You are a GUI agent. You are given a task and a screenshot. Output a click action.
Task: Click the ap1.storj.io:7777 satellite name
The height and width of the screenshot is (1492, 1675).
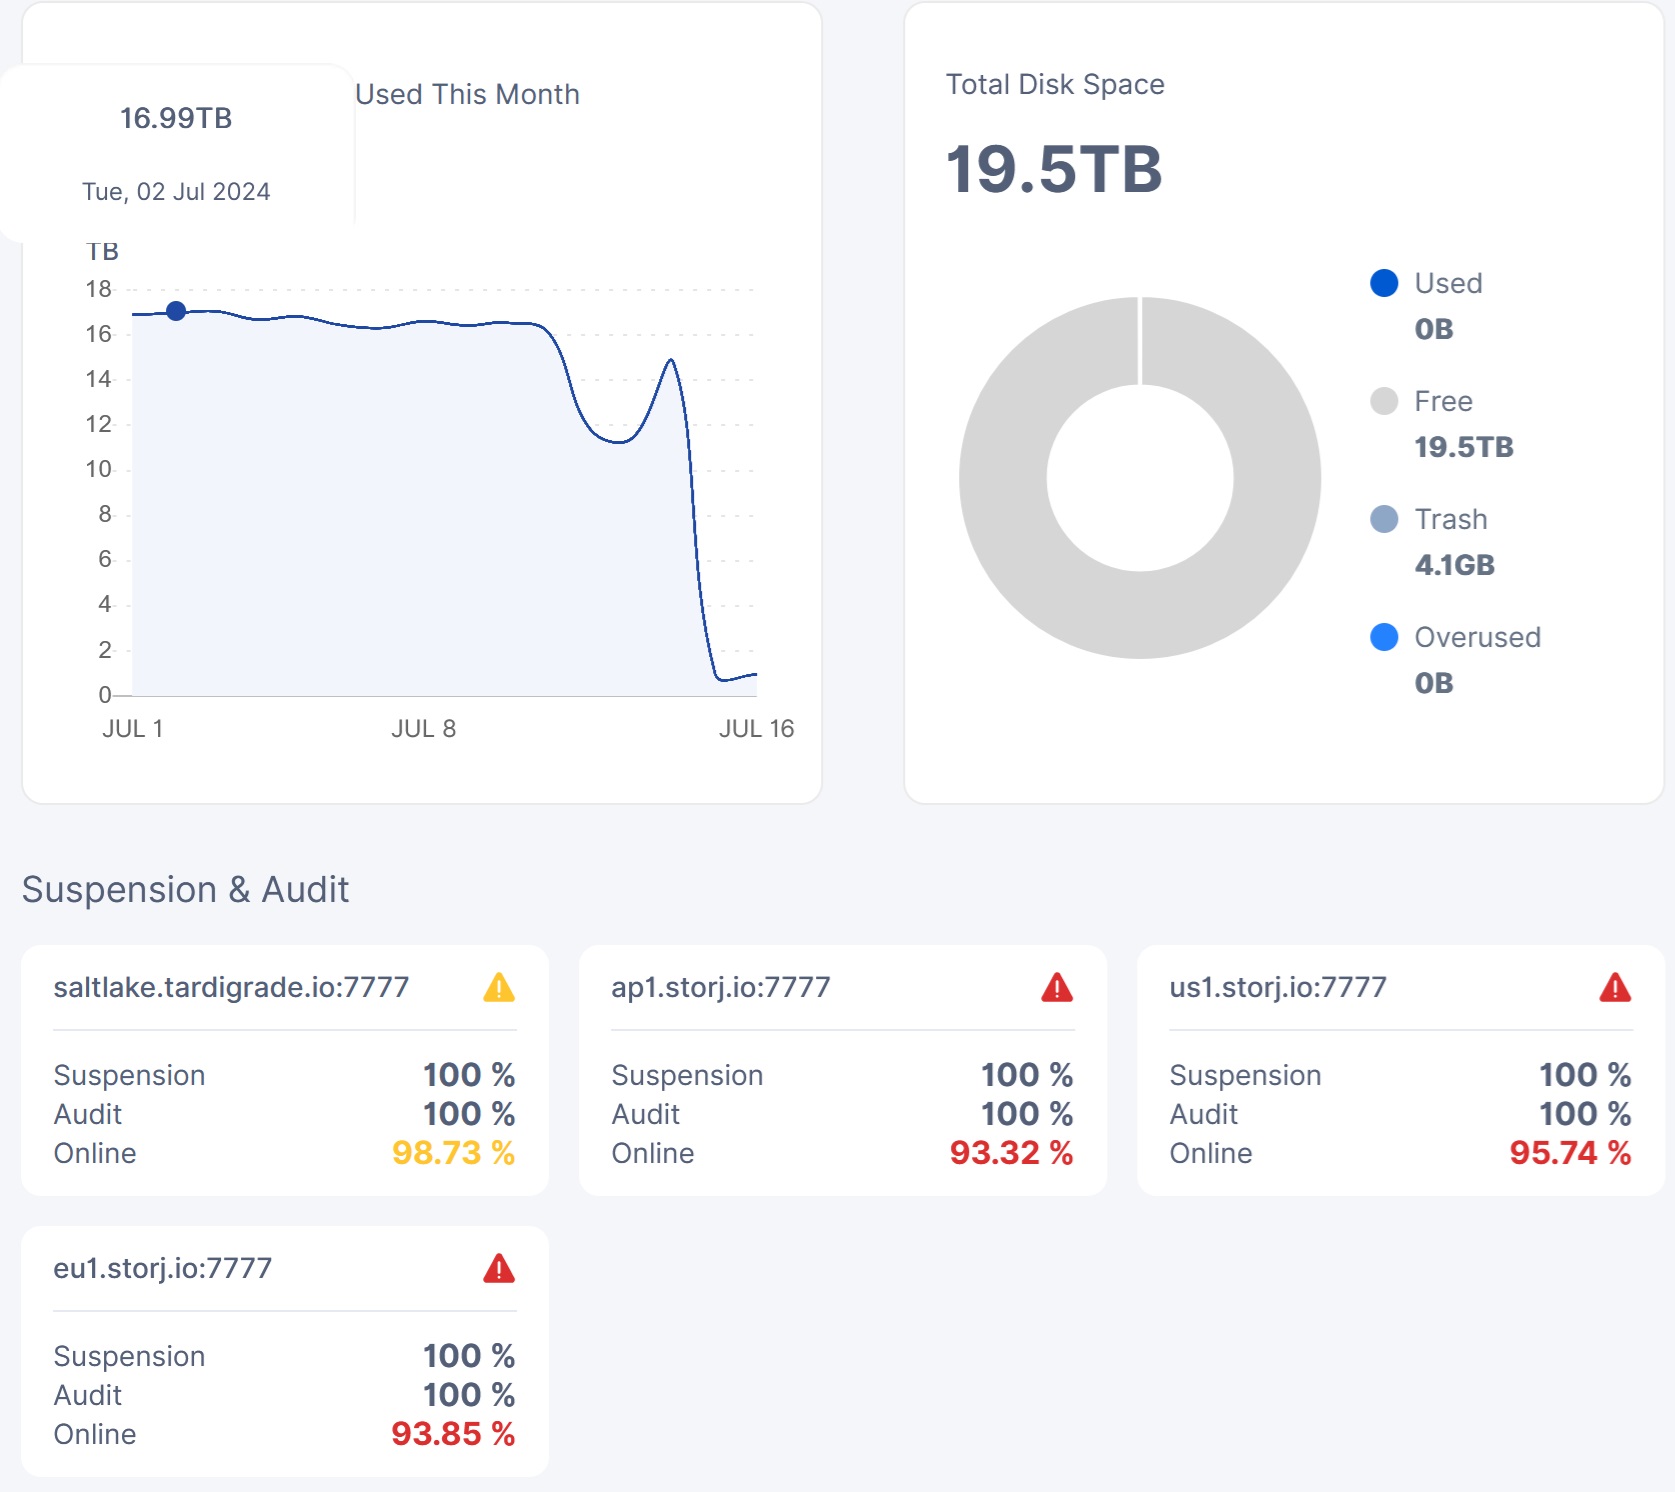pyautogui.click(x=720, y=987)
